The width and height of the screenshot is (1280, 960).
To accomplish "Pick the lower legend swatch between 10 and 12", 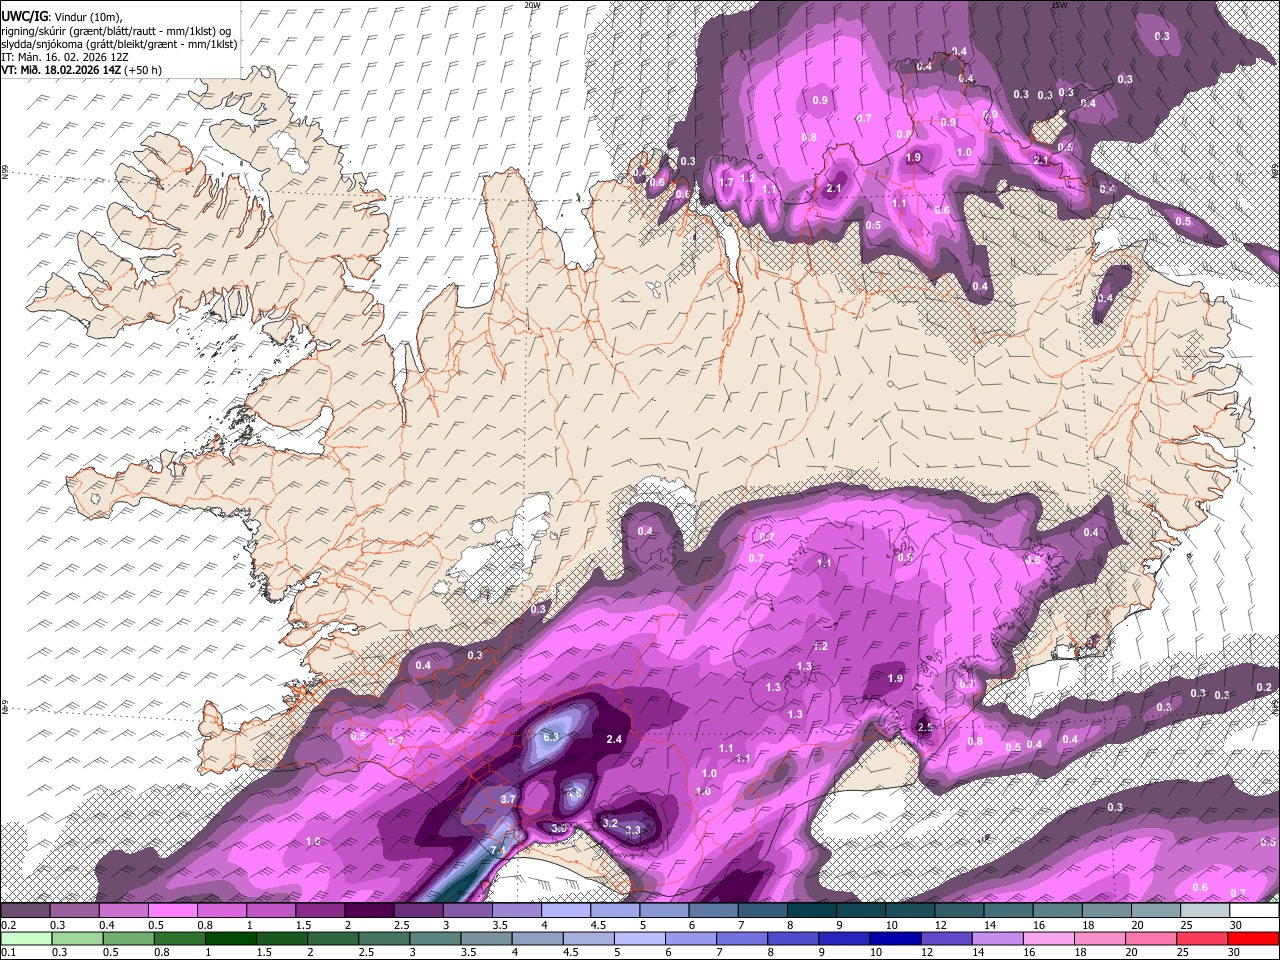I will pyautogui.click(x=896, y=938).
